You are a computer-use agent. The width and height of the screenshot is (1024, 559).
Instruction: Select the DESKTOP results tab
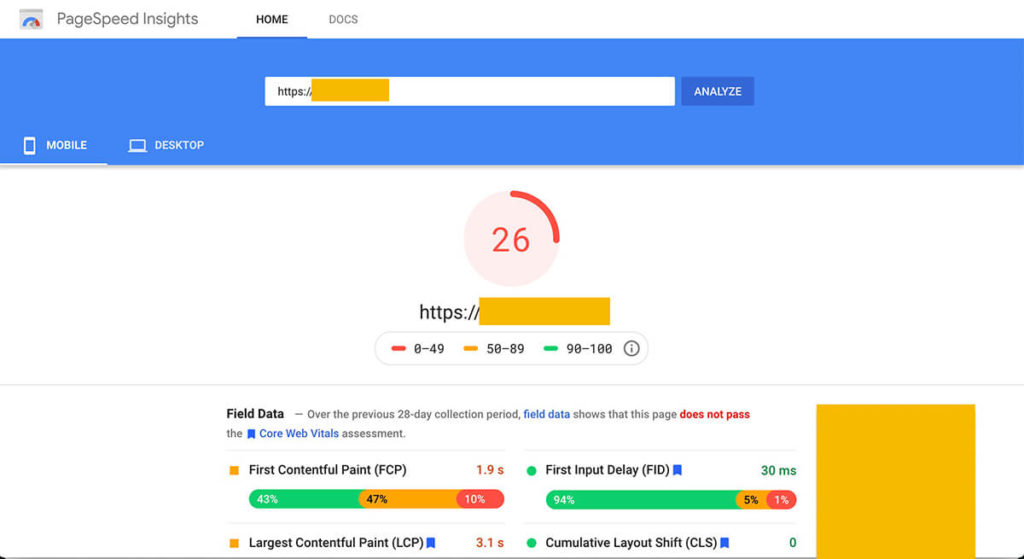pyautogui.click(x=166, y=145)
